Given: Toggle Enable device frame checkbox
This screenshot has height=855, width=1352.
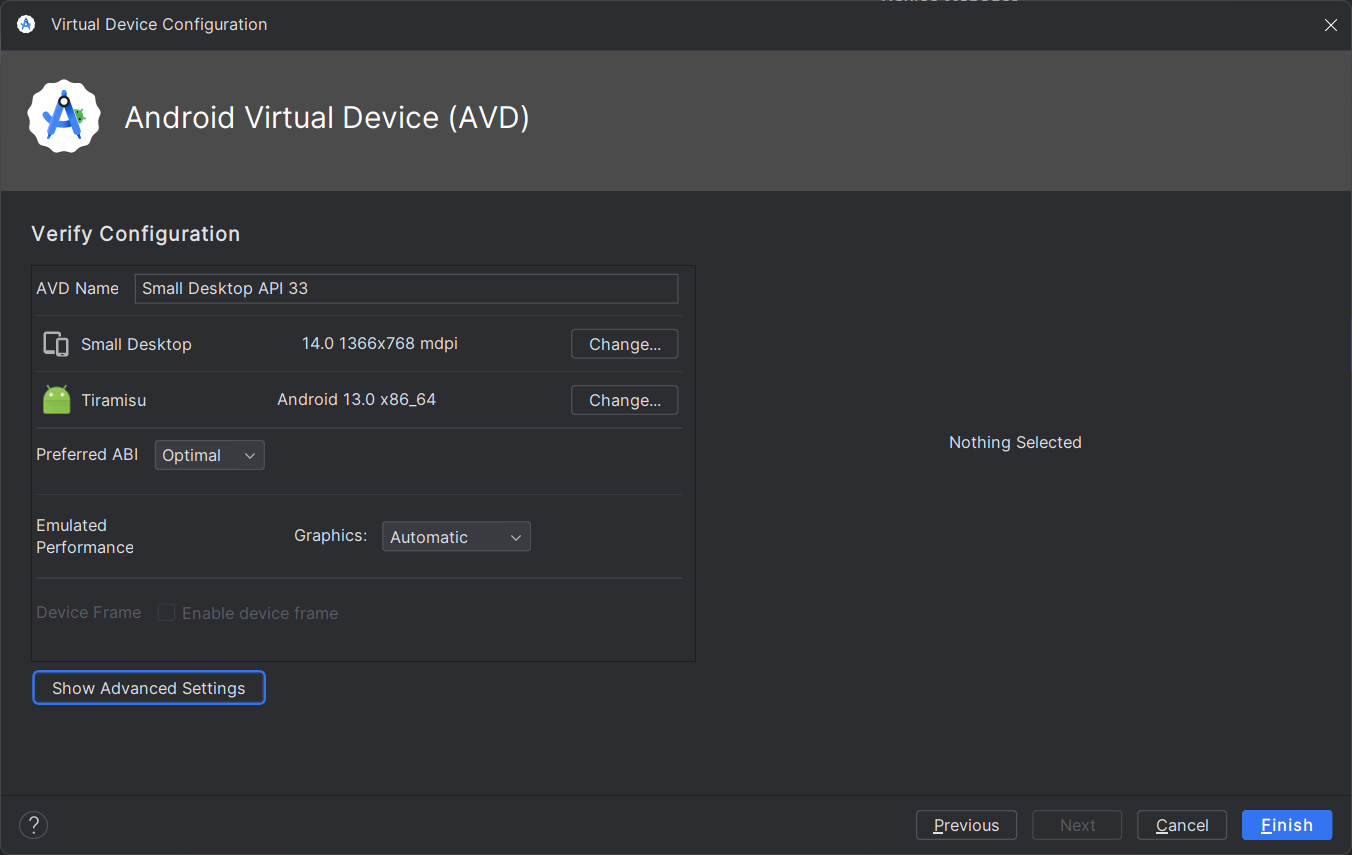Looking at the screenshot, I should [x=167, y=613].
